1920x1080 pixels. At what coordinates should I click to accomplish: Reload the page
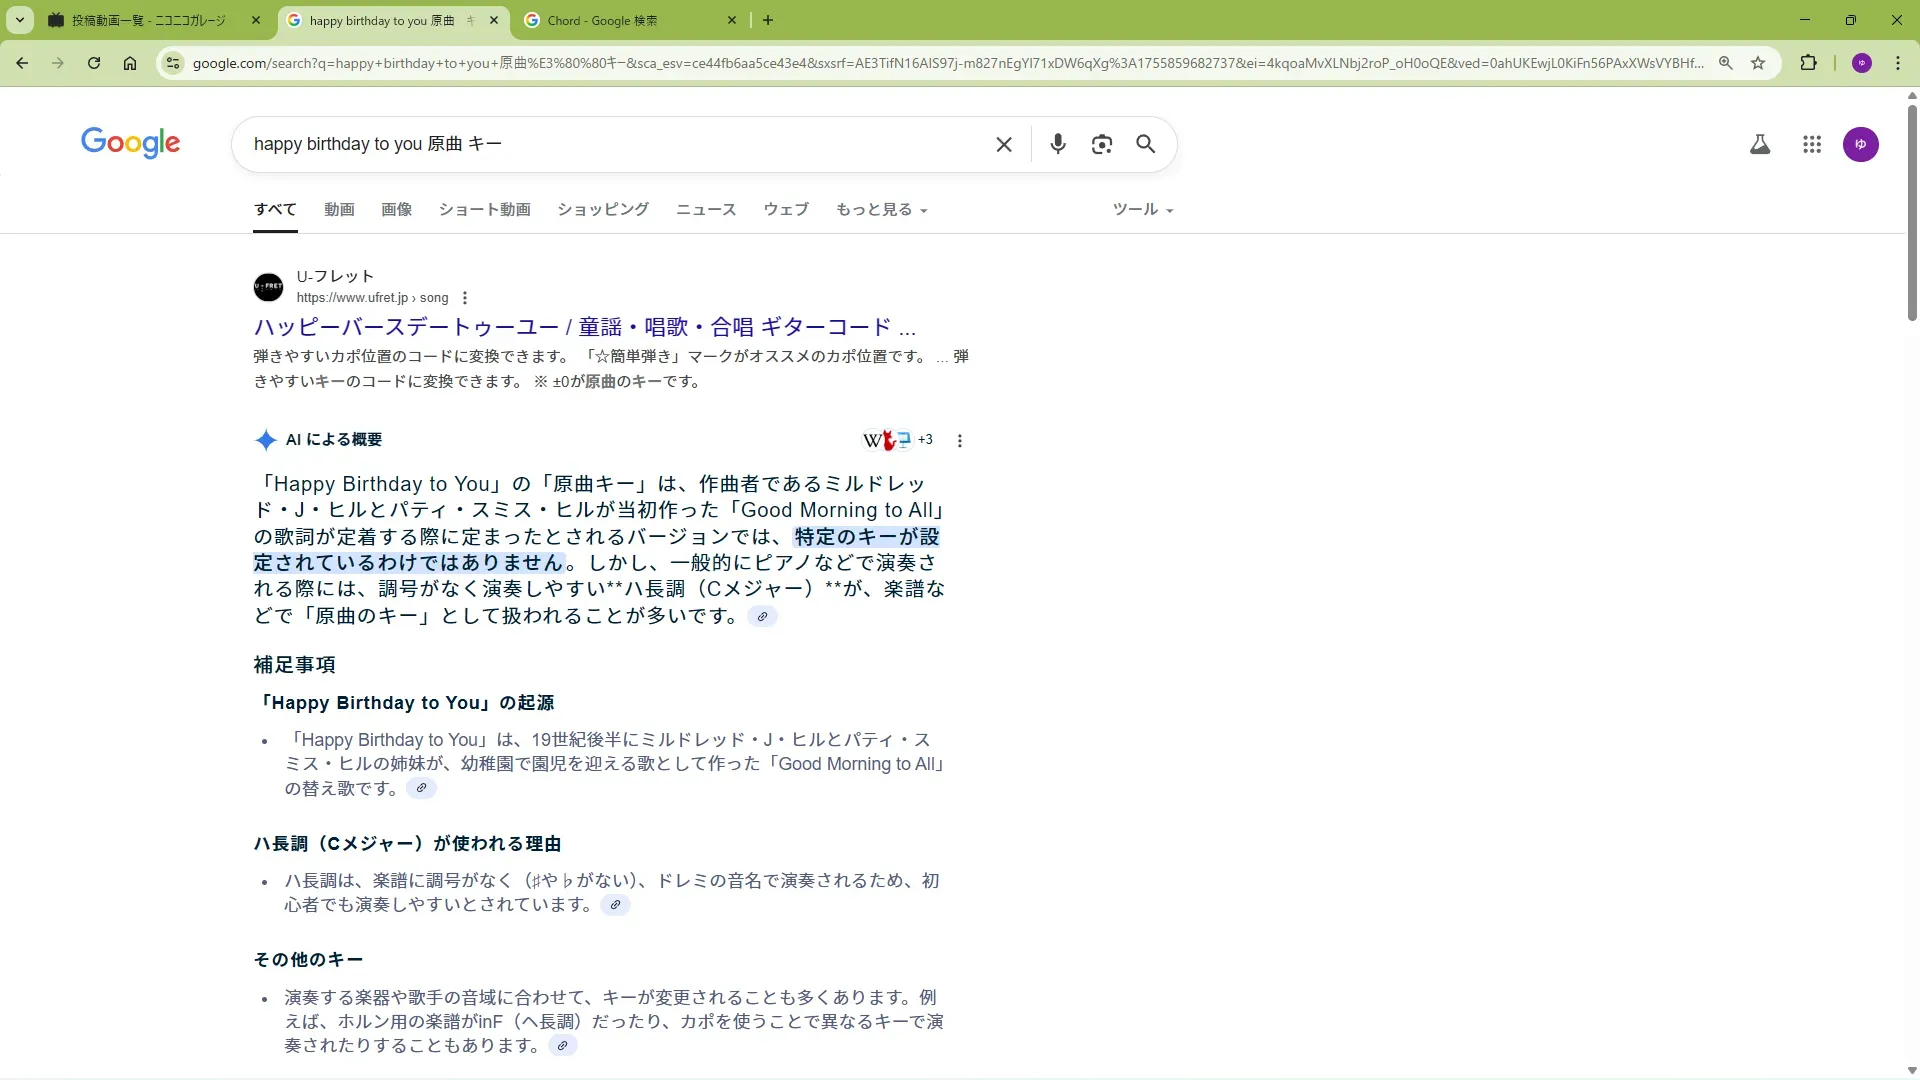pos(93,63)
